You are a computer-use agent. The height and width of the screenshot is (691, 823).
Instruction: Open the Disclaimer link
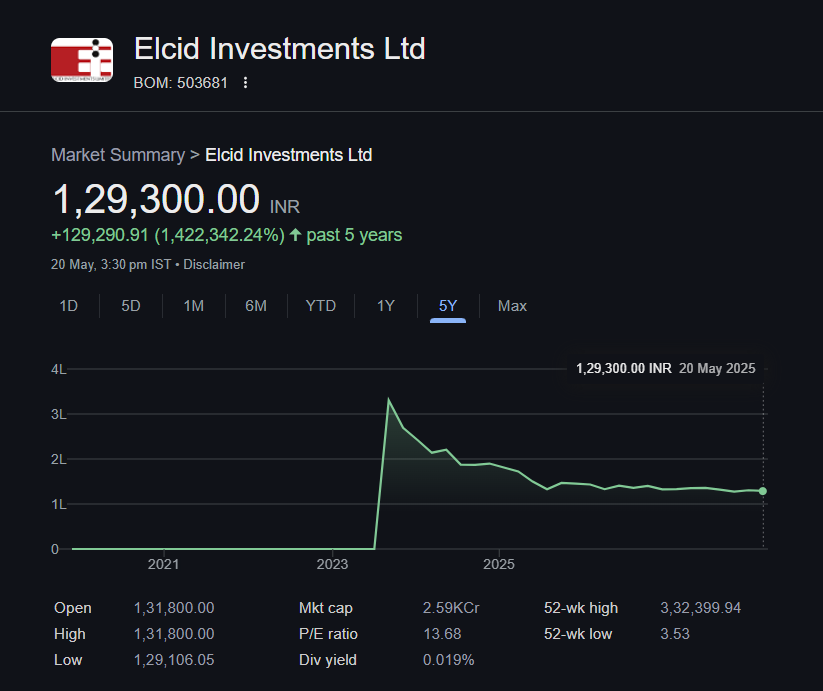(214, 264)
